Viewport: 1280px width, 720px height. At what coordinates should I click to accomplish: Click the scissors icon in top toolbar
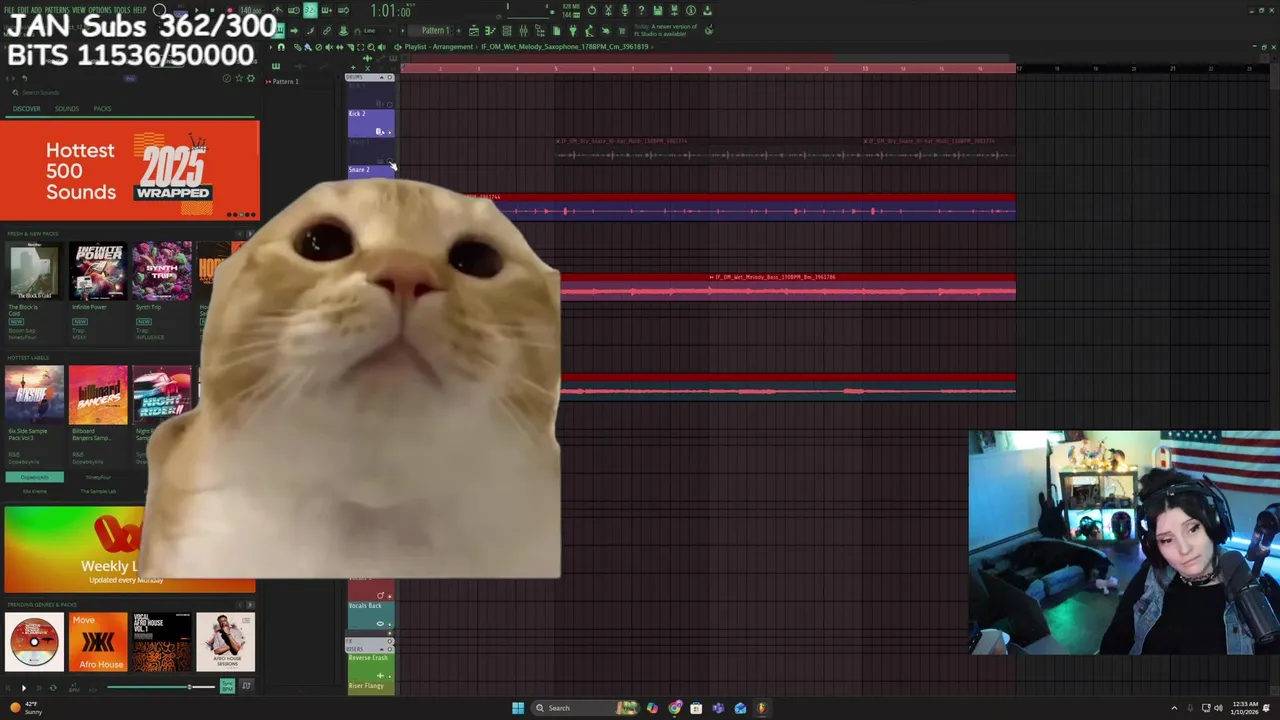(x=608, y=10)
